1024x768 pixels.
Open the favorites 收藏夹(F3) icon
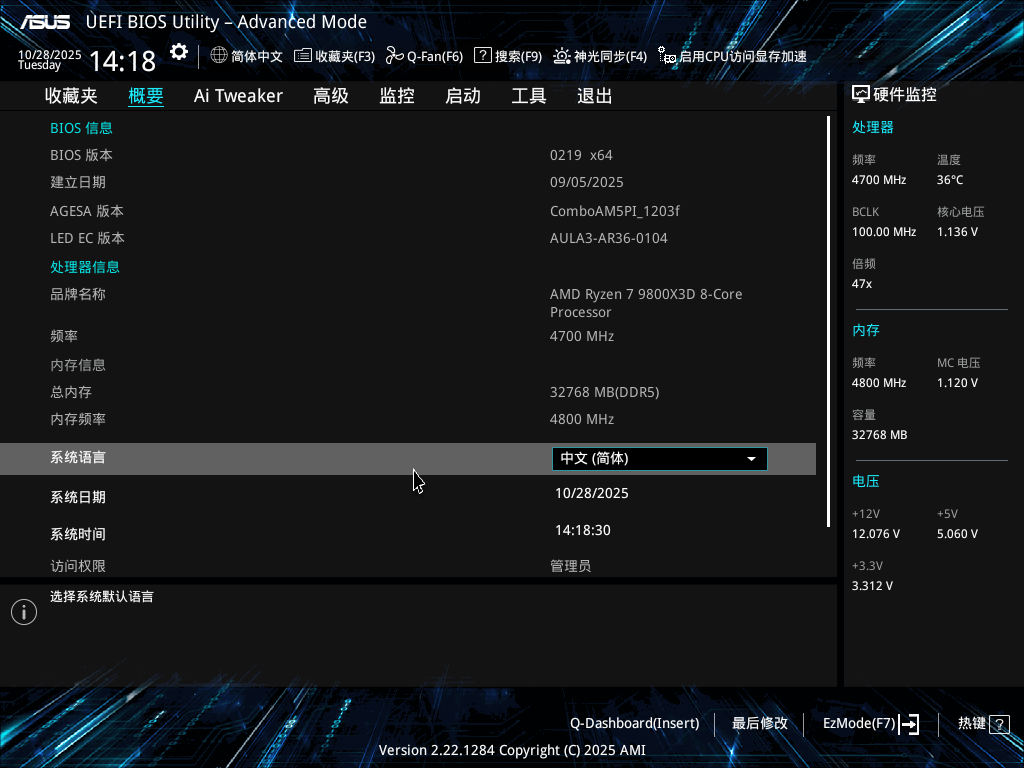(302, 56)
